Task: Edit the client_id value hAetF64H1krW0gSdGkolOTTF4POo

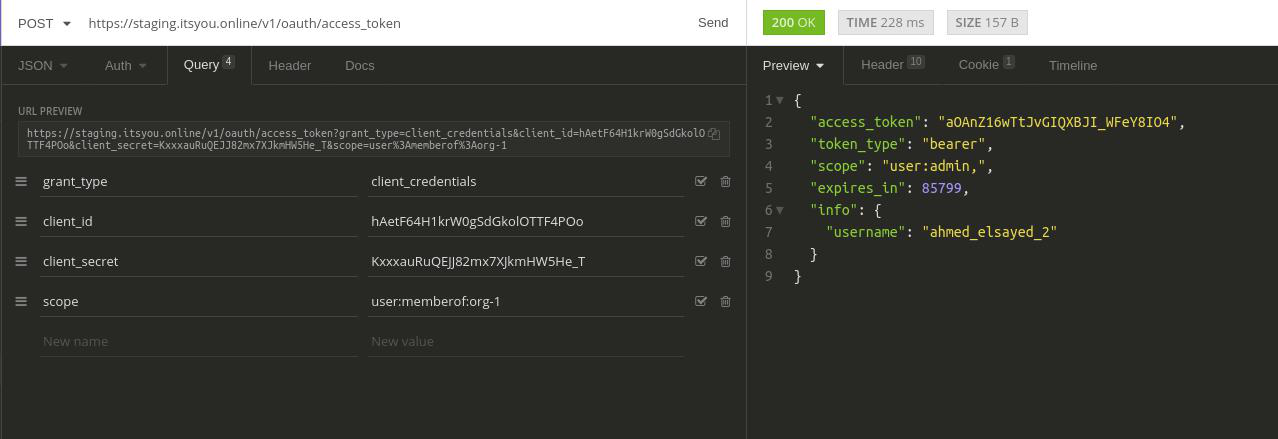Action: tap(526, 221)
